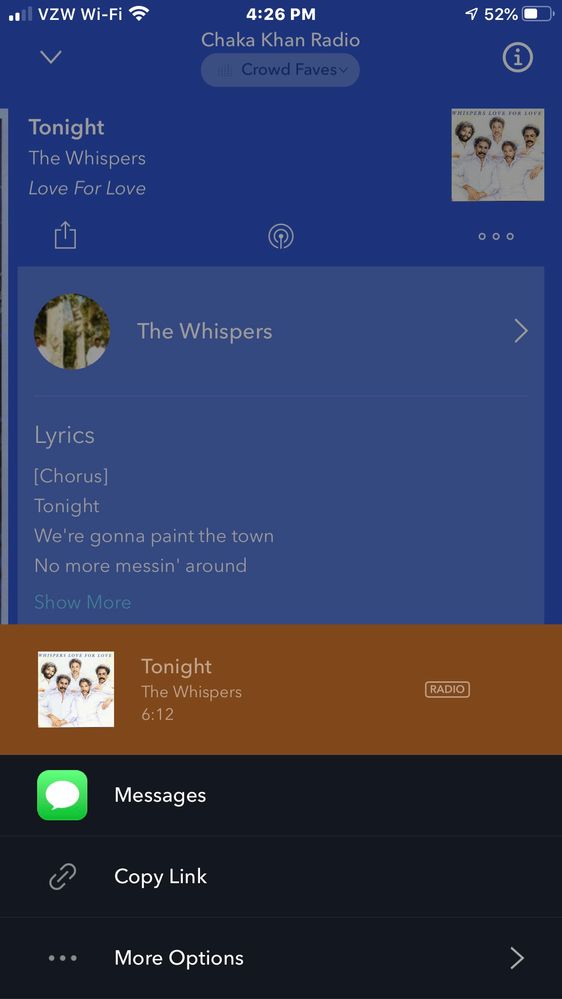Tap the album thumbnail in the share card
The height and width of the screenshot is (999, 562).
click(x=76, y=689)
